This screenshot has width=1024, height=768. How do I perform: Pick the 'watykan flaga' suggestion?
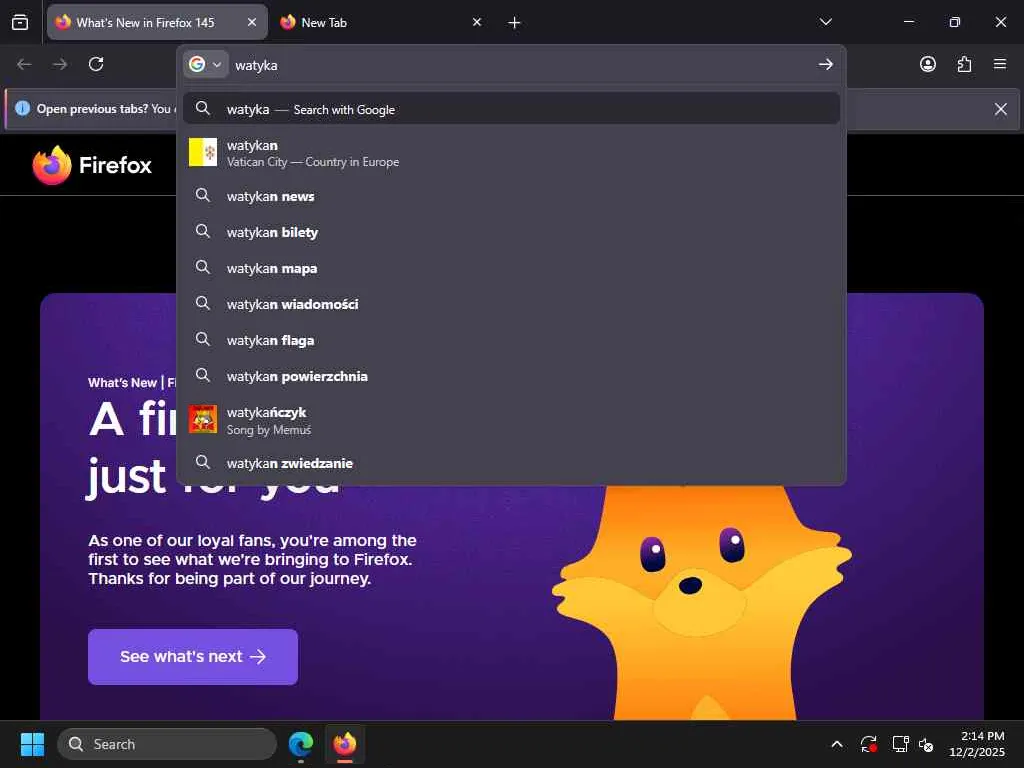[511, 340]
